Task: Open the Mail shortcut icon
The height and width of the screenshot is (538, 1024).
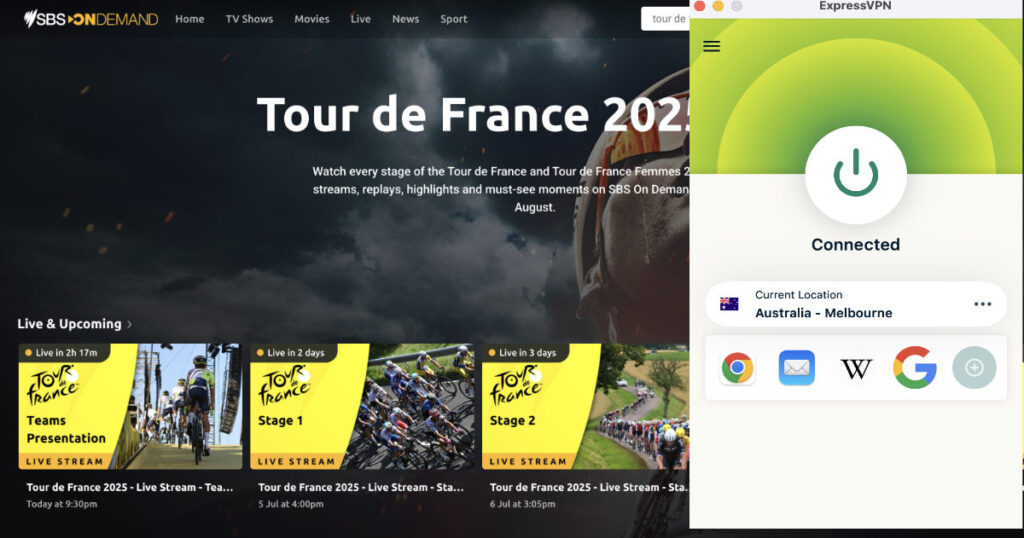Action: [x=796, y=368]
